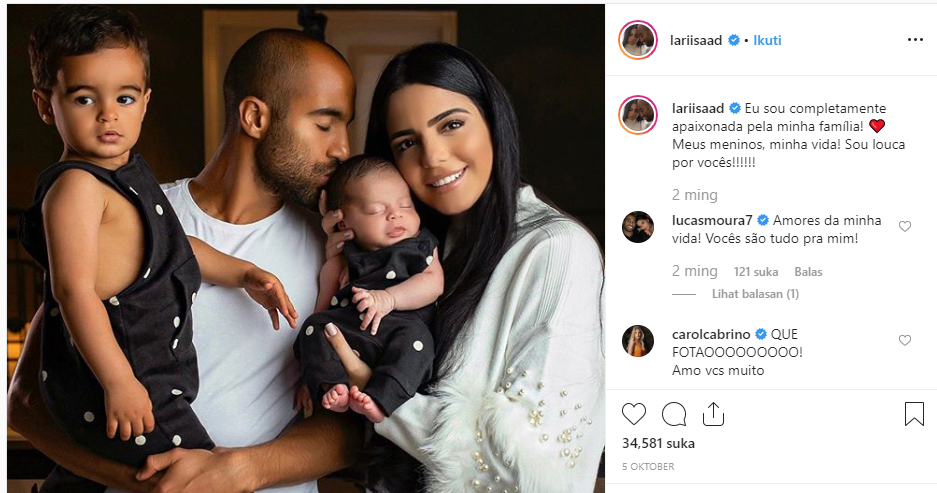
Task: Select the family photo in the post
Action: pyautogui.click(x=306, y=248)
